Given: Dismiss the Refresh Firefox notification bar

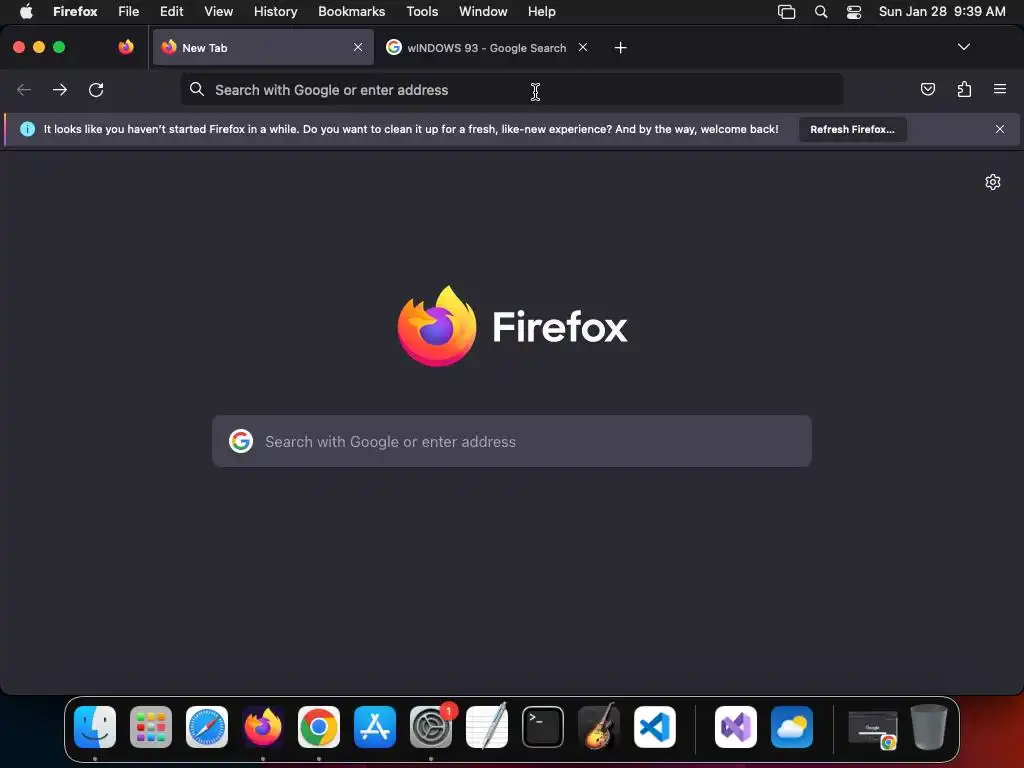Looking at the screenshot, I should (1000, 129).
